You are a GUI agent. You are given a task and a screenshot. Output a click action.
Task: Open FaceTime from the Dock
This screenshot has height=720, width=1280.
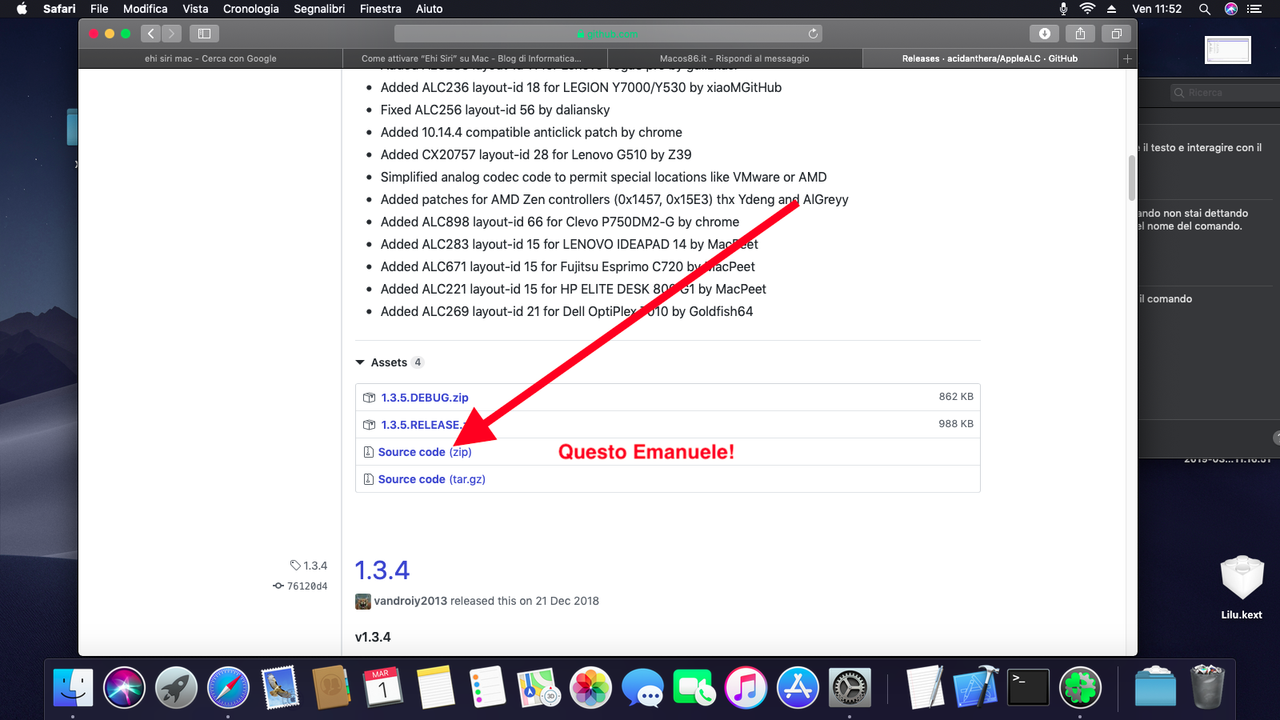click(694, 688)
